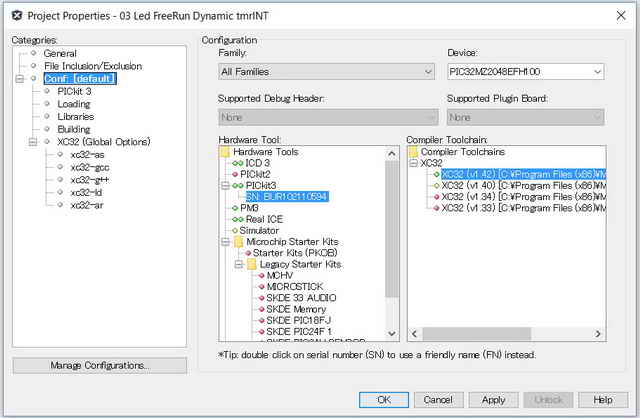
Task: Click the PICkit3 green status icon
Action: pyautogui.click(x=238, y=186)
